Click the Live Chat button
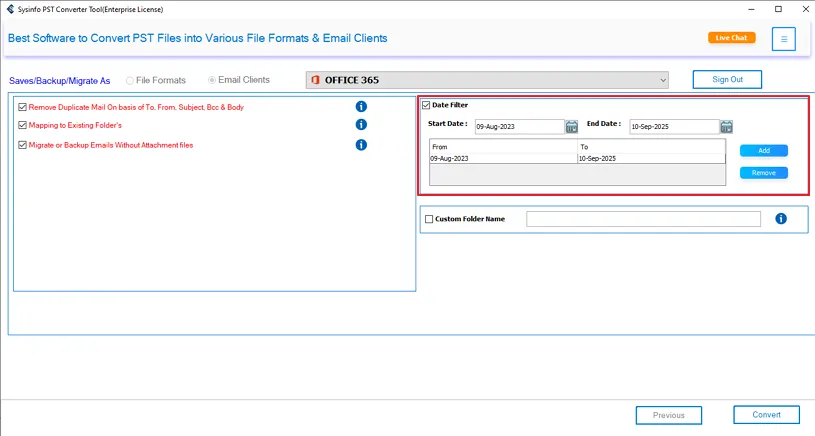 [731, 38]
